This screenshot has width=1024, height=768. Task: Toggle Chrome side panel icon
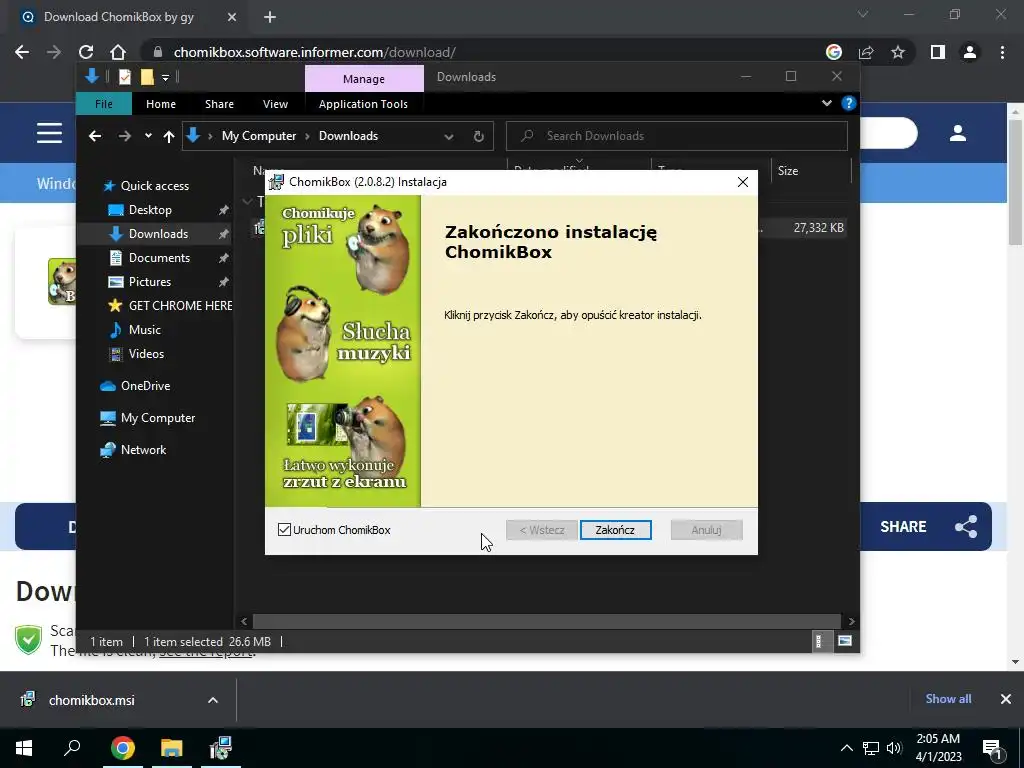click(938, 52)
